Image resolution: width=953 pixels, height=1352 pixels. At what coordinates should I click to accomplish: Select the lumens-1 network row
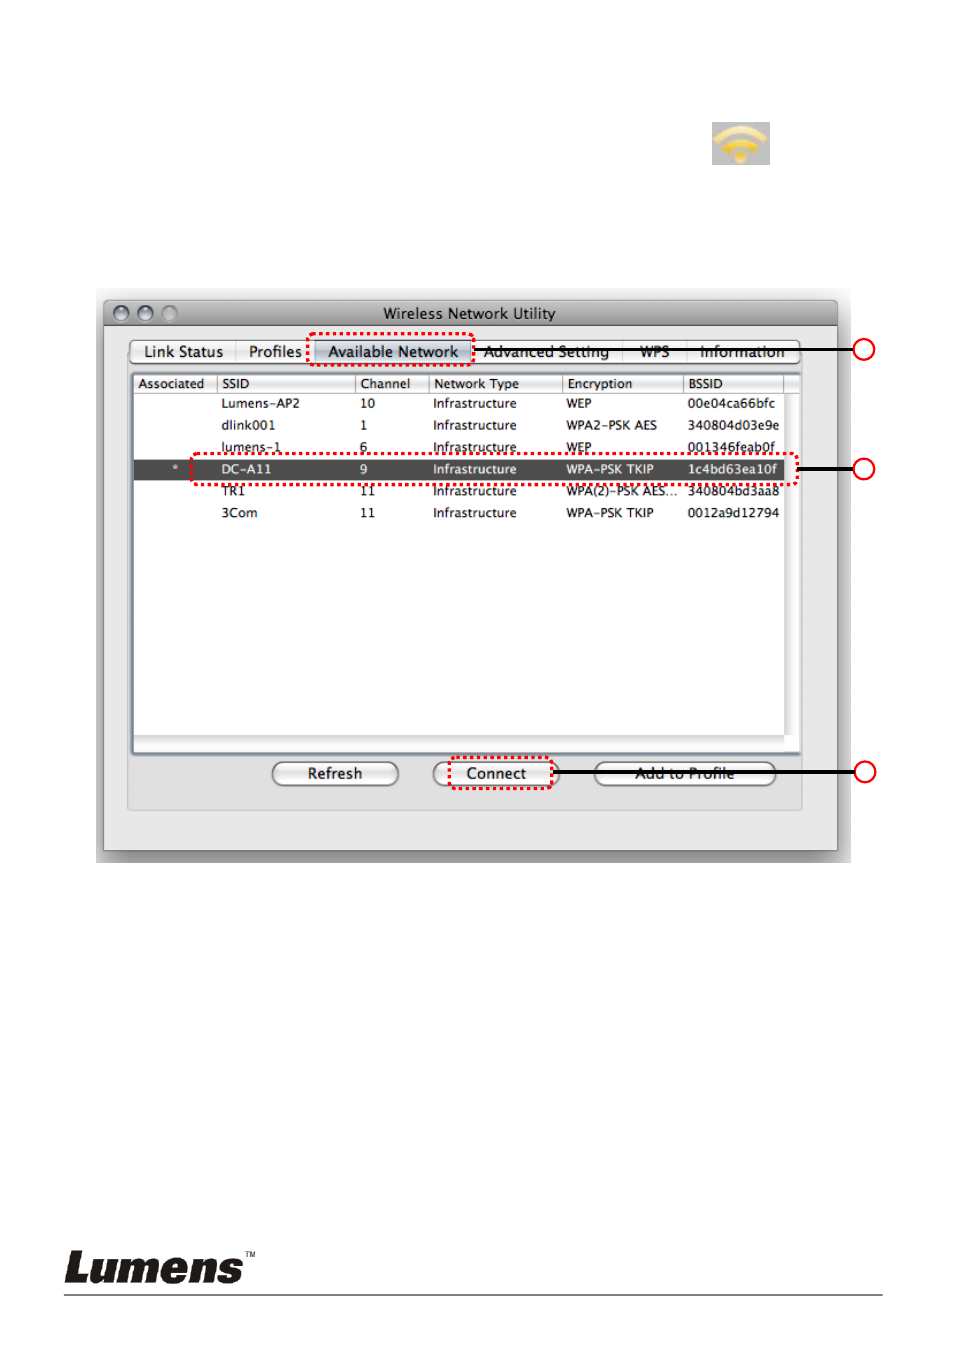[459, 447]
